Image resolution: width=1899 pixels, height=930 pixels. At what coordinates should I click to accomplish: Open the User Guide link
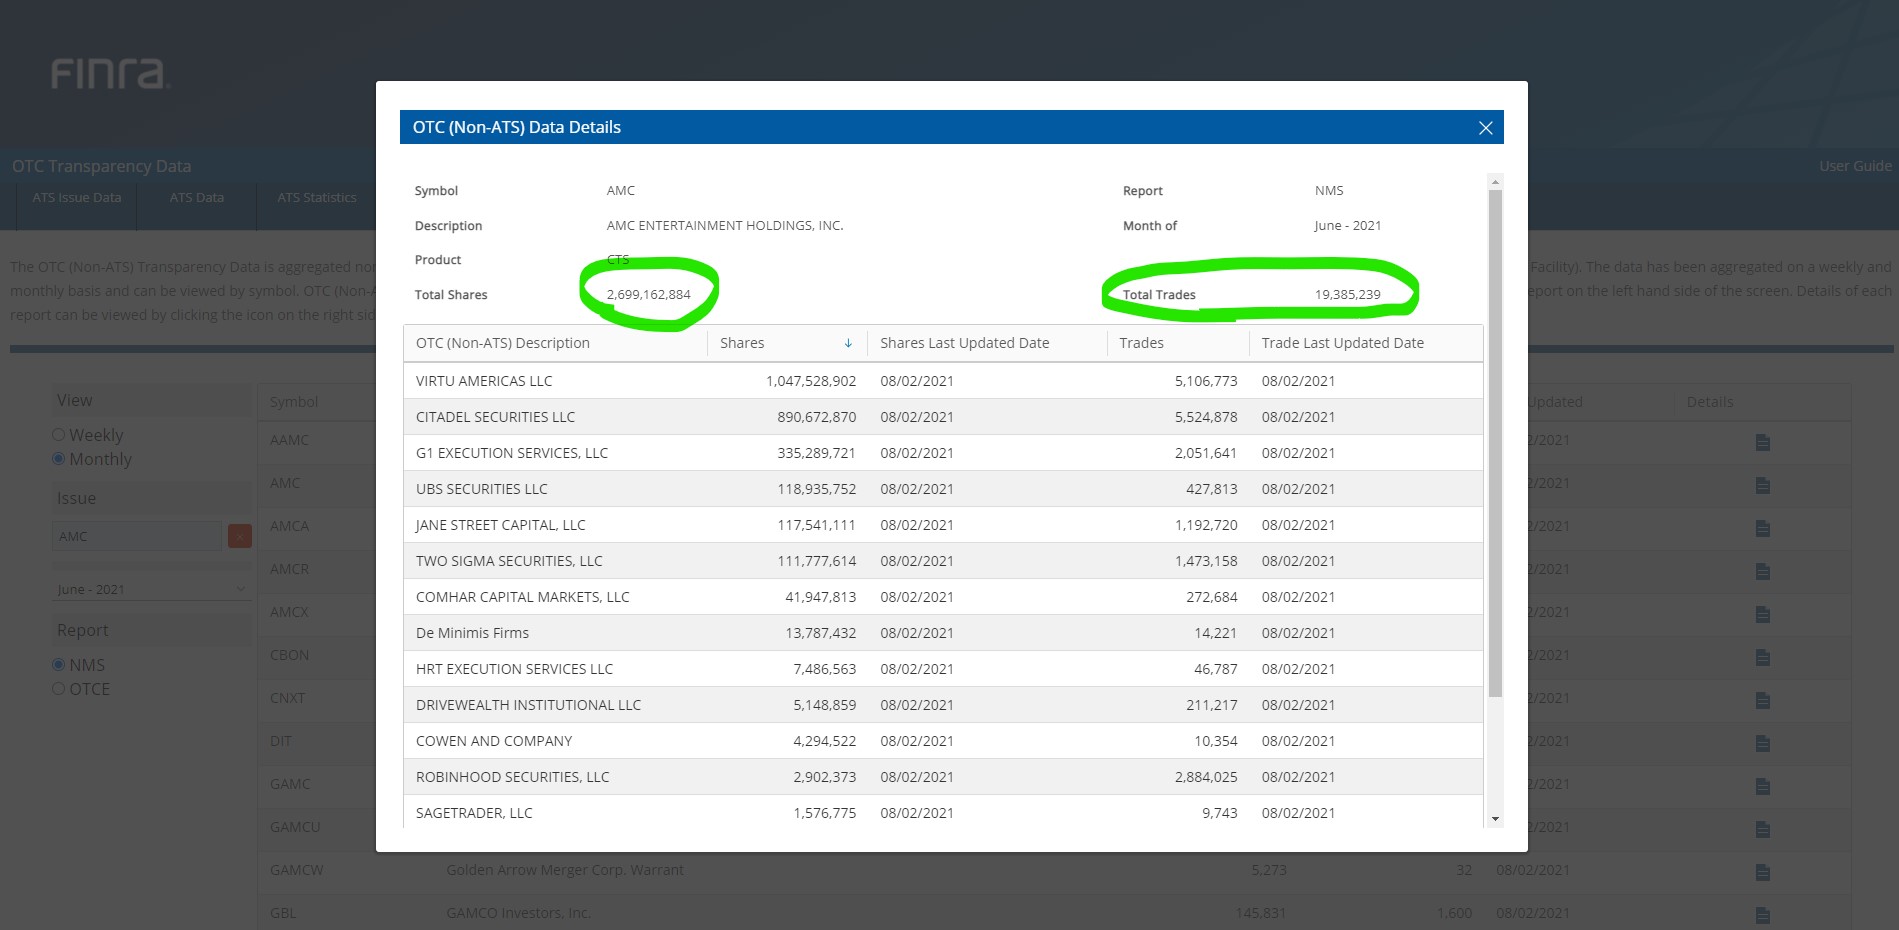pyautogui.click(x=1855, y=166)
